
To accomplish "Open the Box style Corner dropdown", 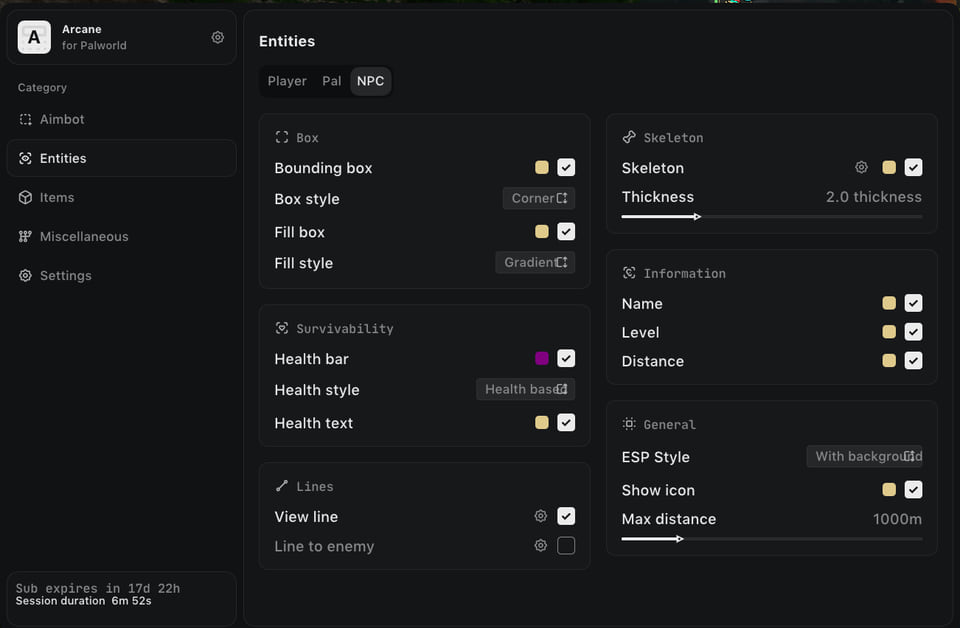I will [539, 198].
